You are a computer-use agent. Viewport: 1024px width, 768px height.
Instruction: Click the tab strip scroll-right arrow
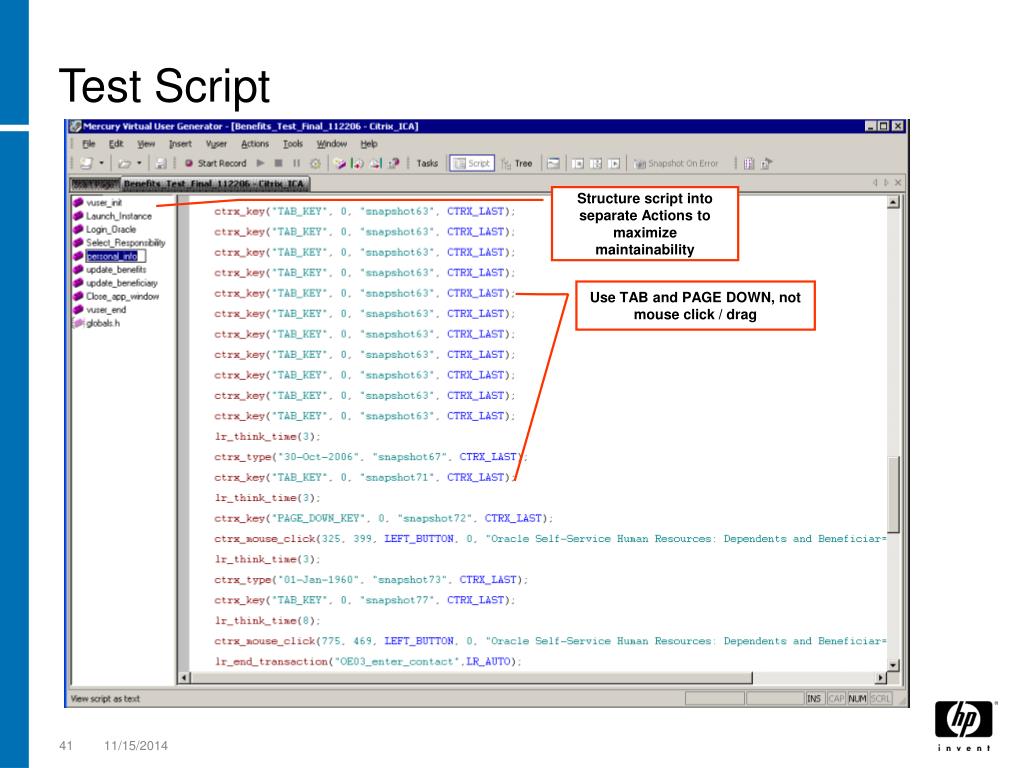[886, 183]
